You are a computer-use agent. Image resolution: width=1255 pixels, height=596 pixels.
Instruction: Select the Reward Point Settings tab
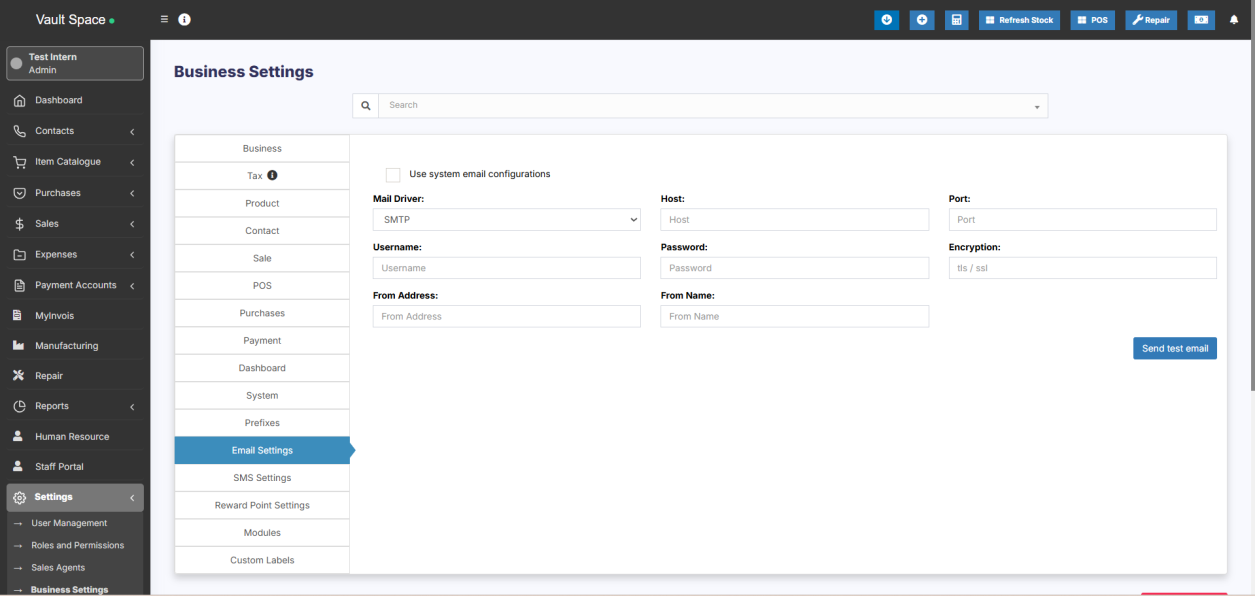pos(262,505)
